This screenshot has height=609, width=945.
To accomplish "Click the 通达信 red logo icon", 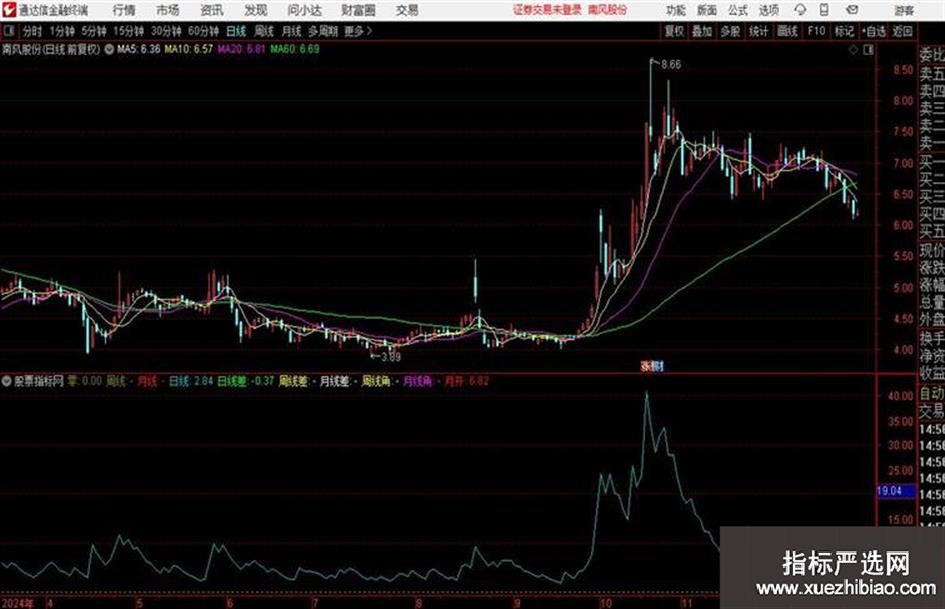I will [9, 10].
